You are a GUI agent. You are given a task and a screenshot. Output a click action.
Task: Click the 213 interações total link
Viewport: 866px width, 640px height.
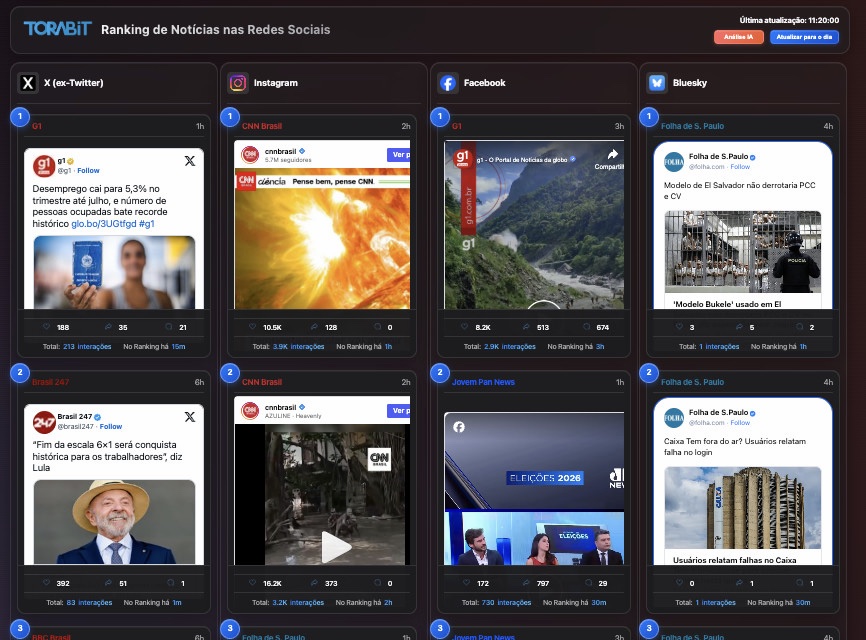87,347
